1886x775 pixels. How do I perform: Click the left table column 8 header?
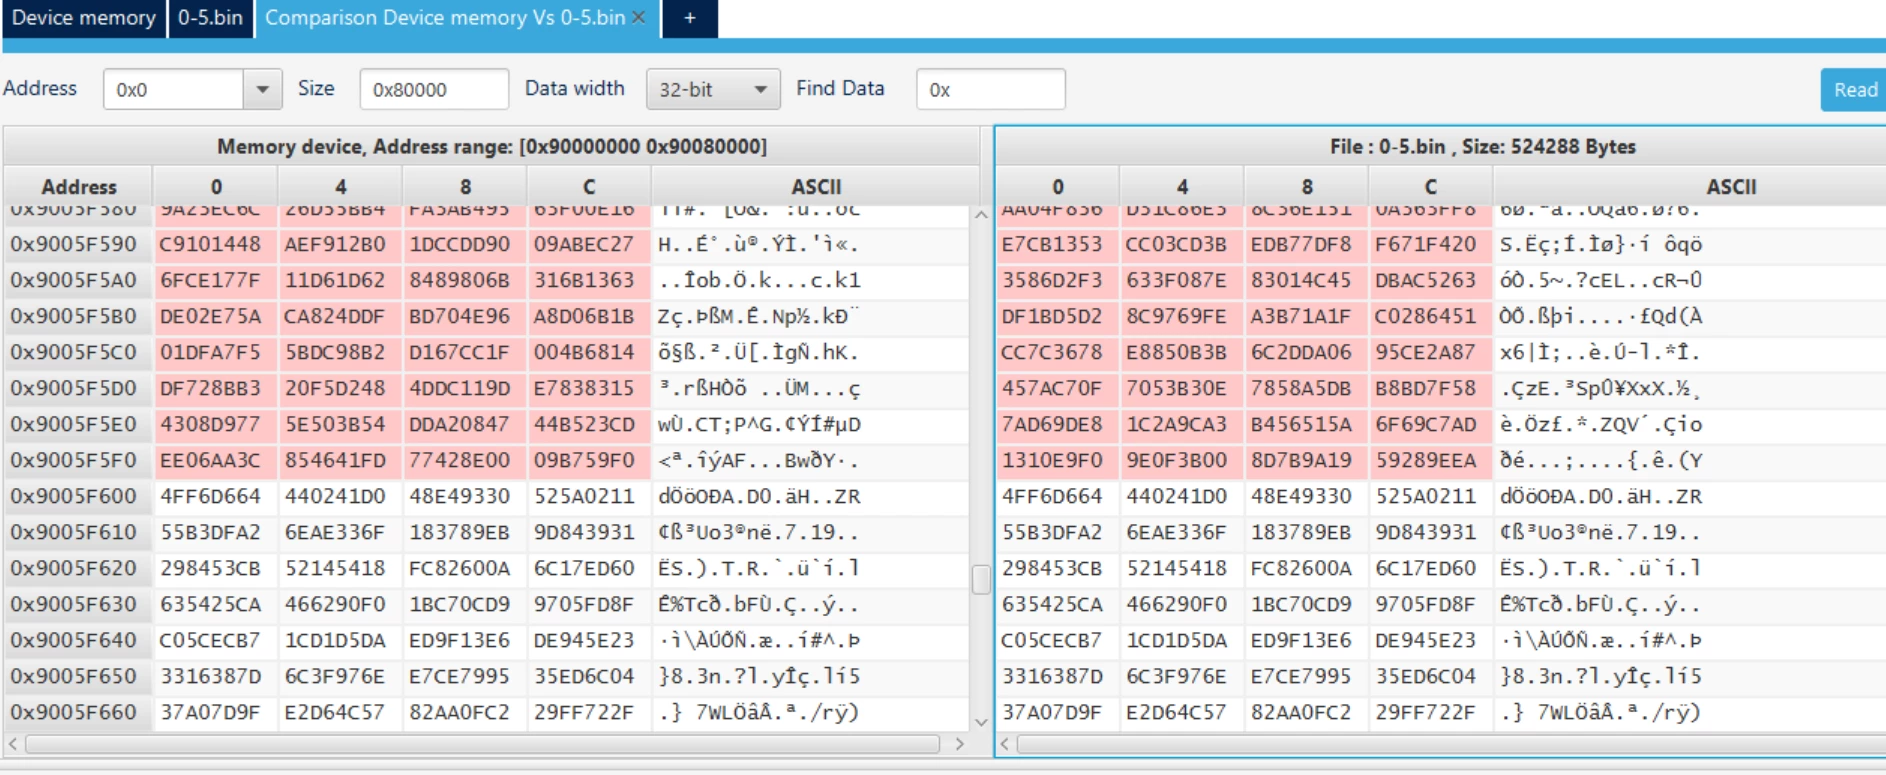click(x=465, y=186)
